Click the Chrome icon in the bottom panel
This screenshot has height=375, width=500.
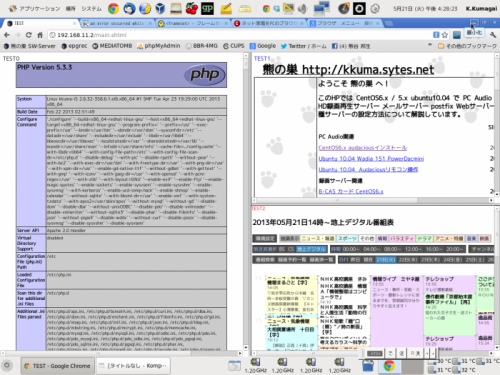[x=389, y=366]
